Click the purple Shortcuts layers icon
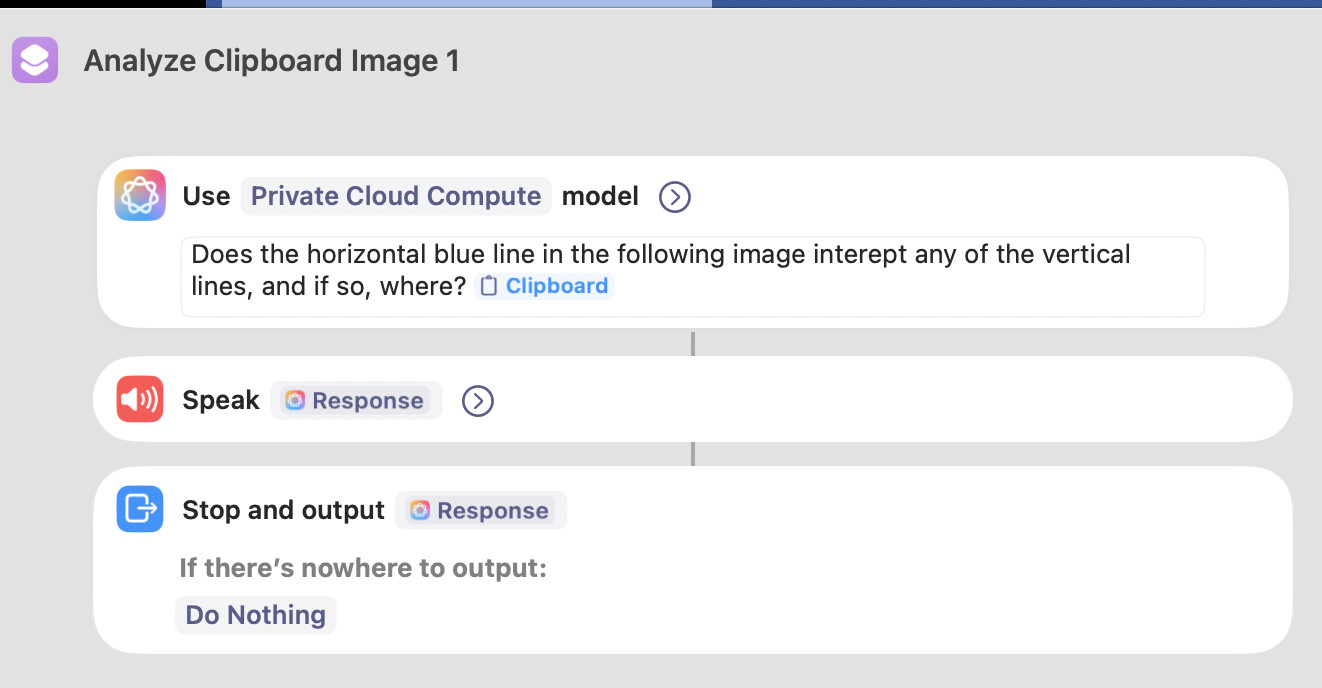Image resolution: width=1322 pixels, height=688 pixels. (x=35, y=60)
